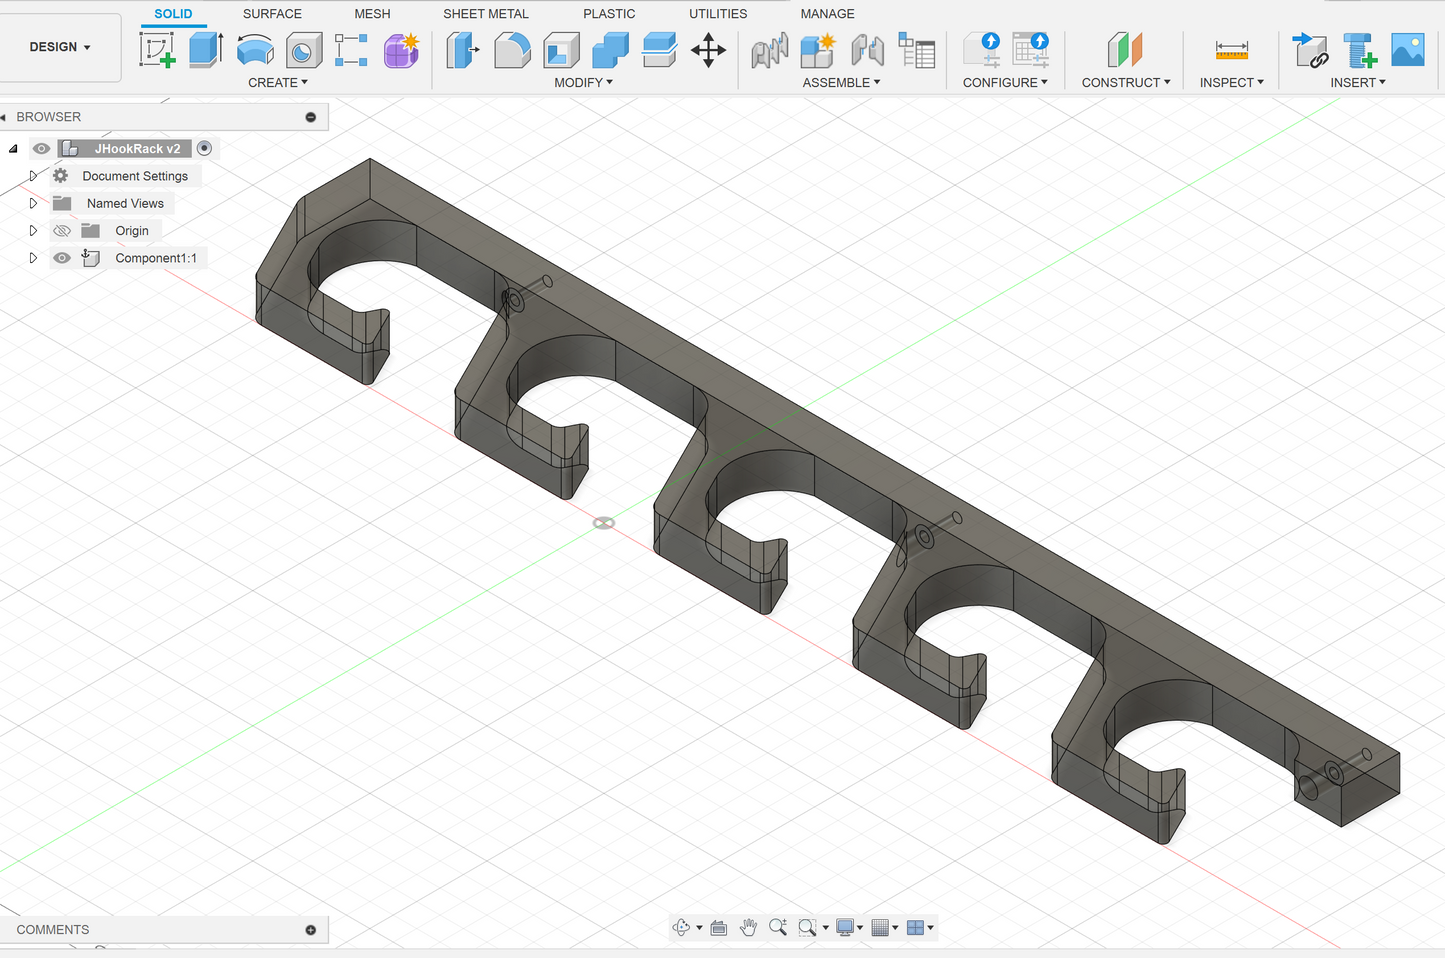Show the hidden Origin folder
The image size is (1445, 958).
[62, 231]
